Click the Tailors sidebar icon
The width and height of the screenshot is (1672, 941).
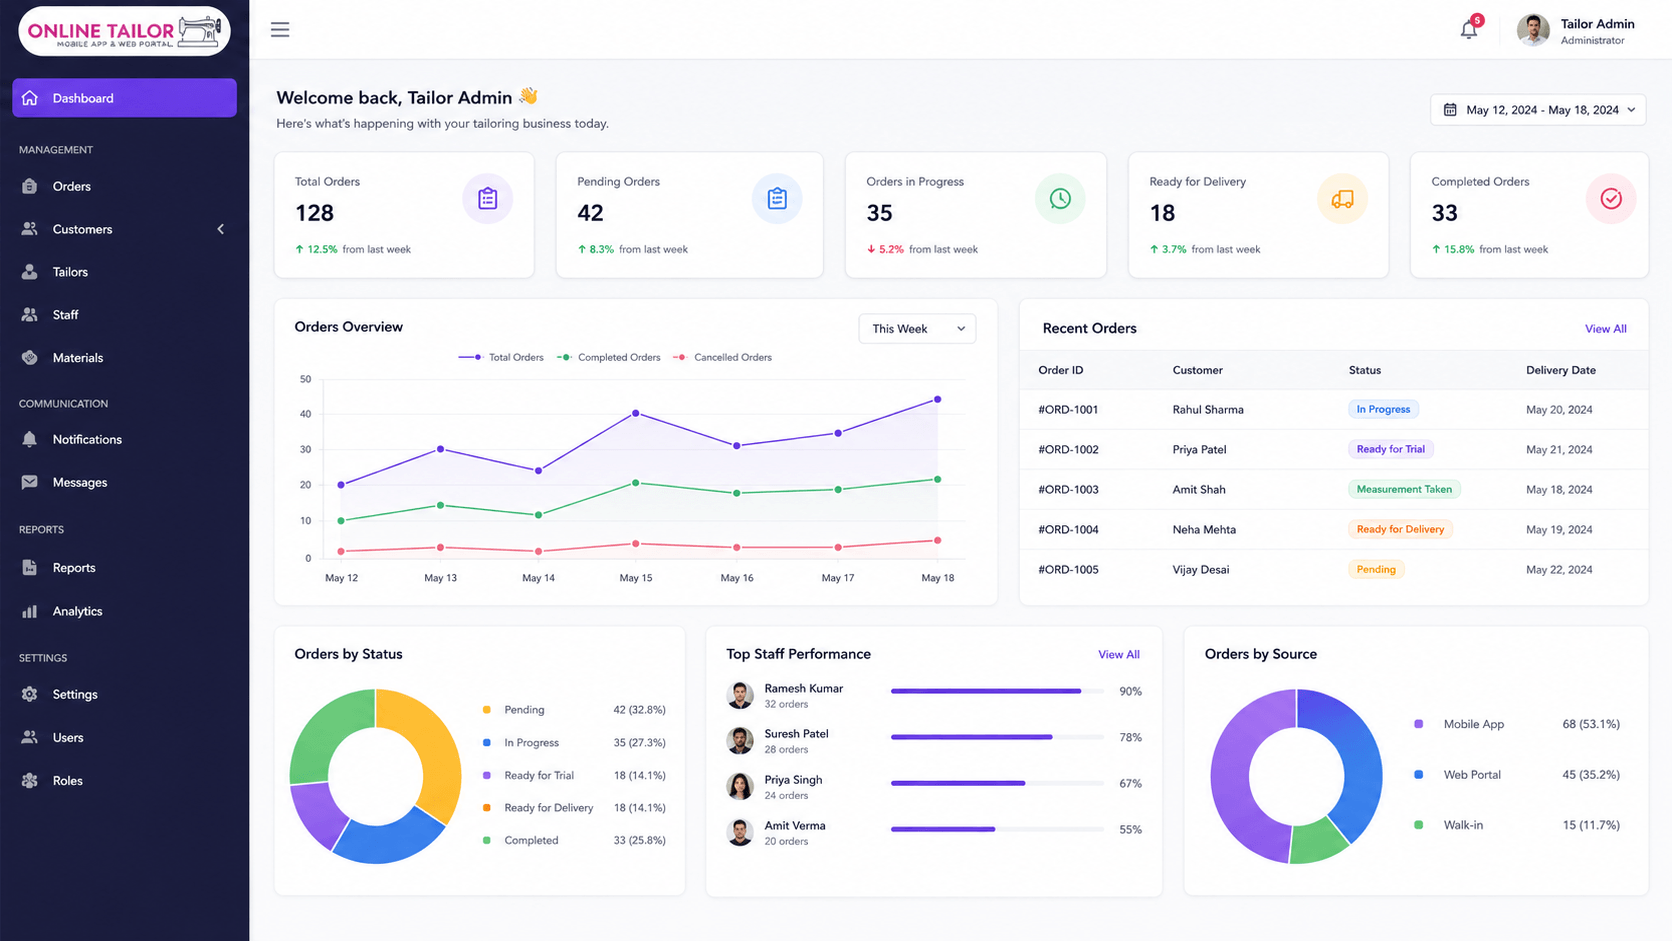30,272
